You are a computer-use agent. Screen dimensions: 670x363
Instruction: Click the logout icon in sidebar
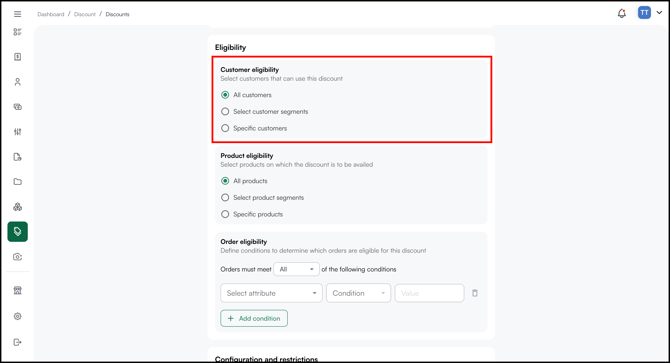tap(18, 342)
